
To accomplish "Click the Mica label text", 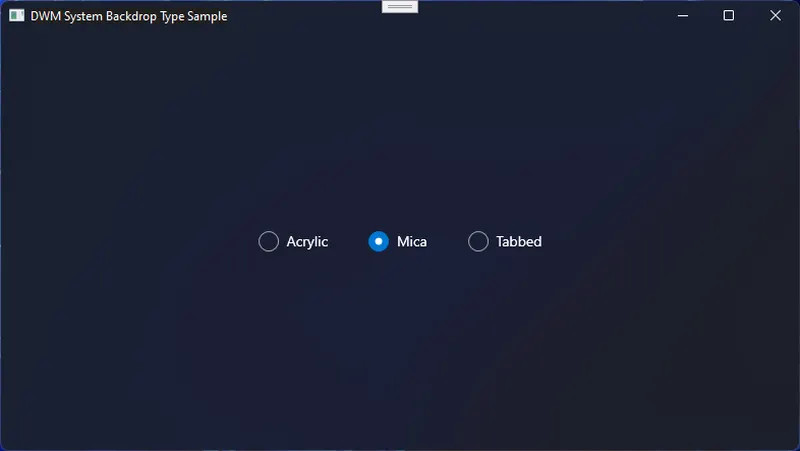I will 412,241.
